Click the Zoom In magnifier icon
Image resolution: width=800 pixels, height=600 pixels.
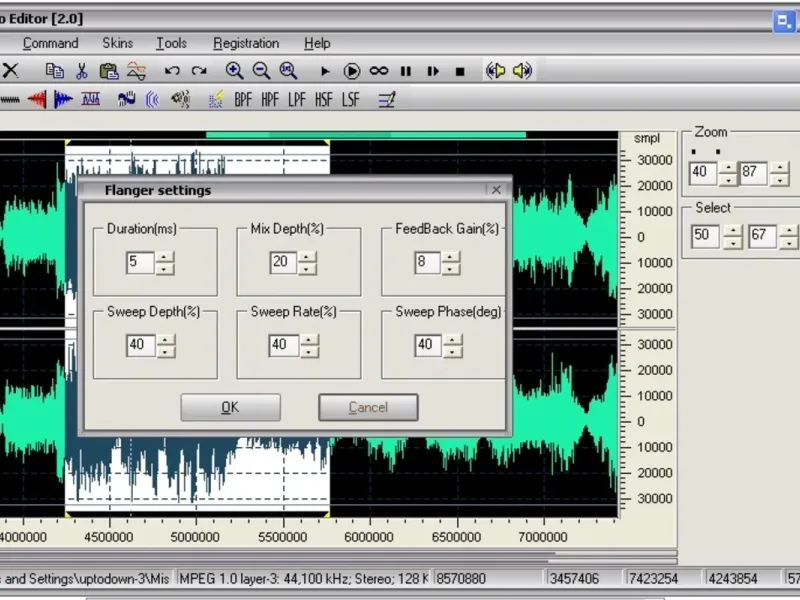tap(234, 71)
